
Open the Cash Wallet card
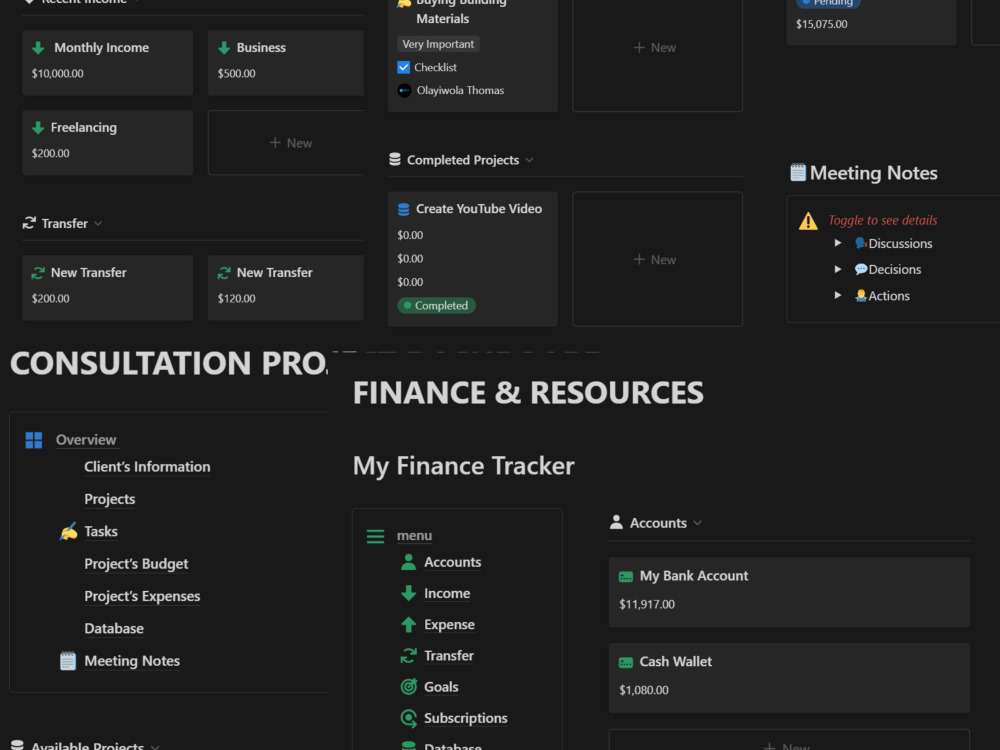click(790, 678)
